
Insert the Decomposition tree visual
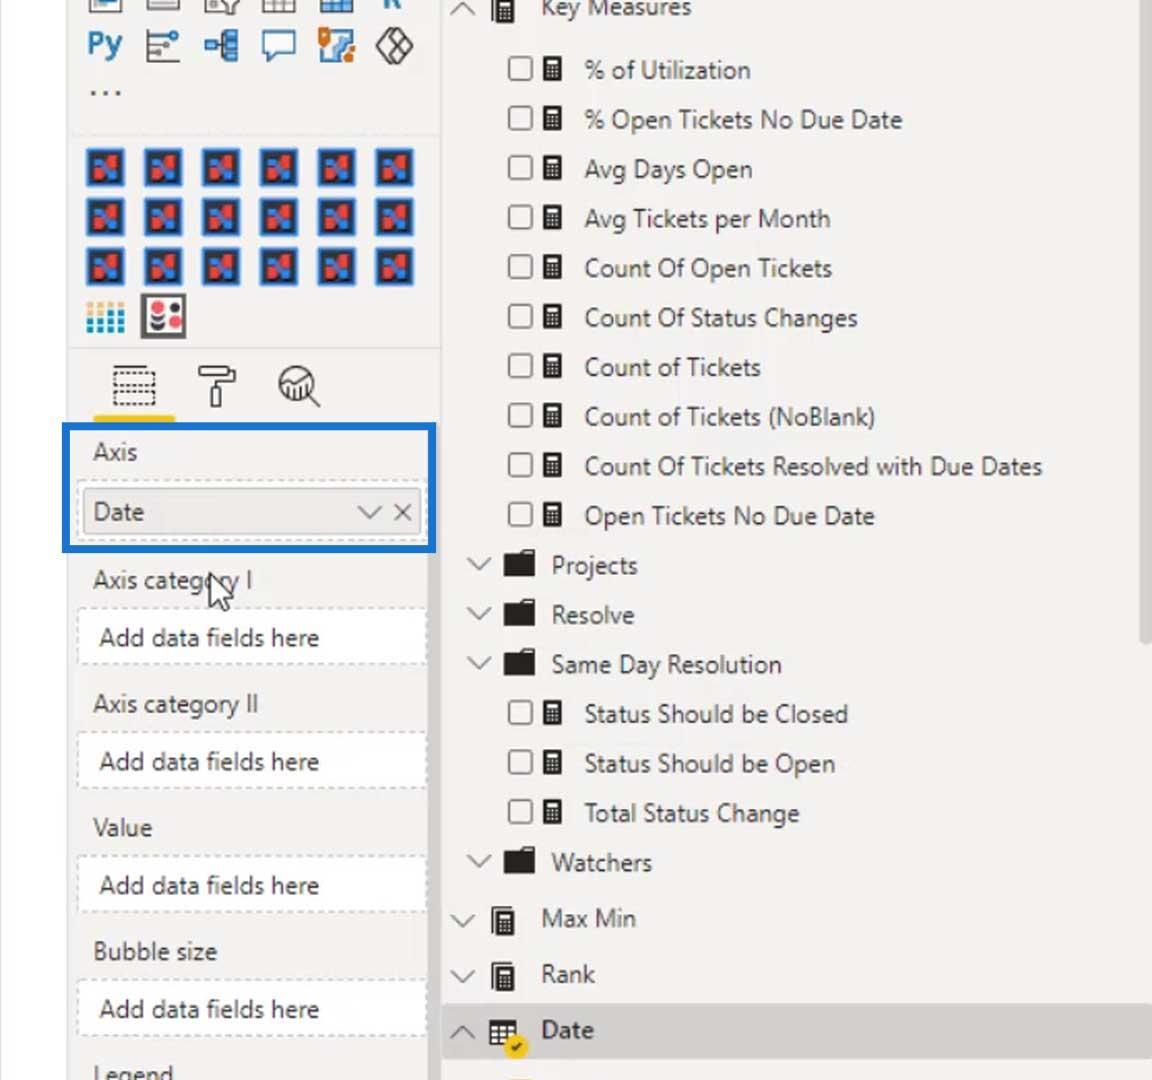click(x=221, y=46)
